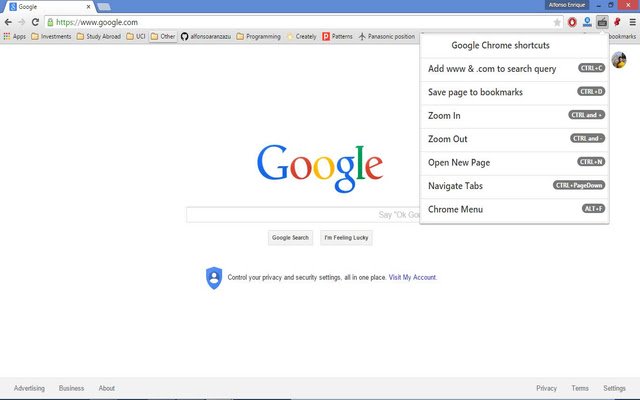Select the Open New Page entry
Viewport: 640px width, 400px height.
tap(514, 163)
